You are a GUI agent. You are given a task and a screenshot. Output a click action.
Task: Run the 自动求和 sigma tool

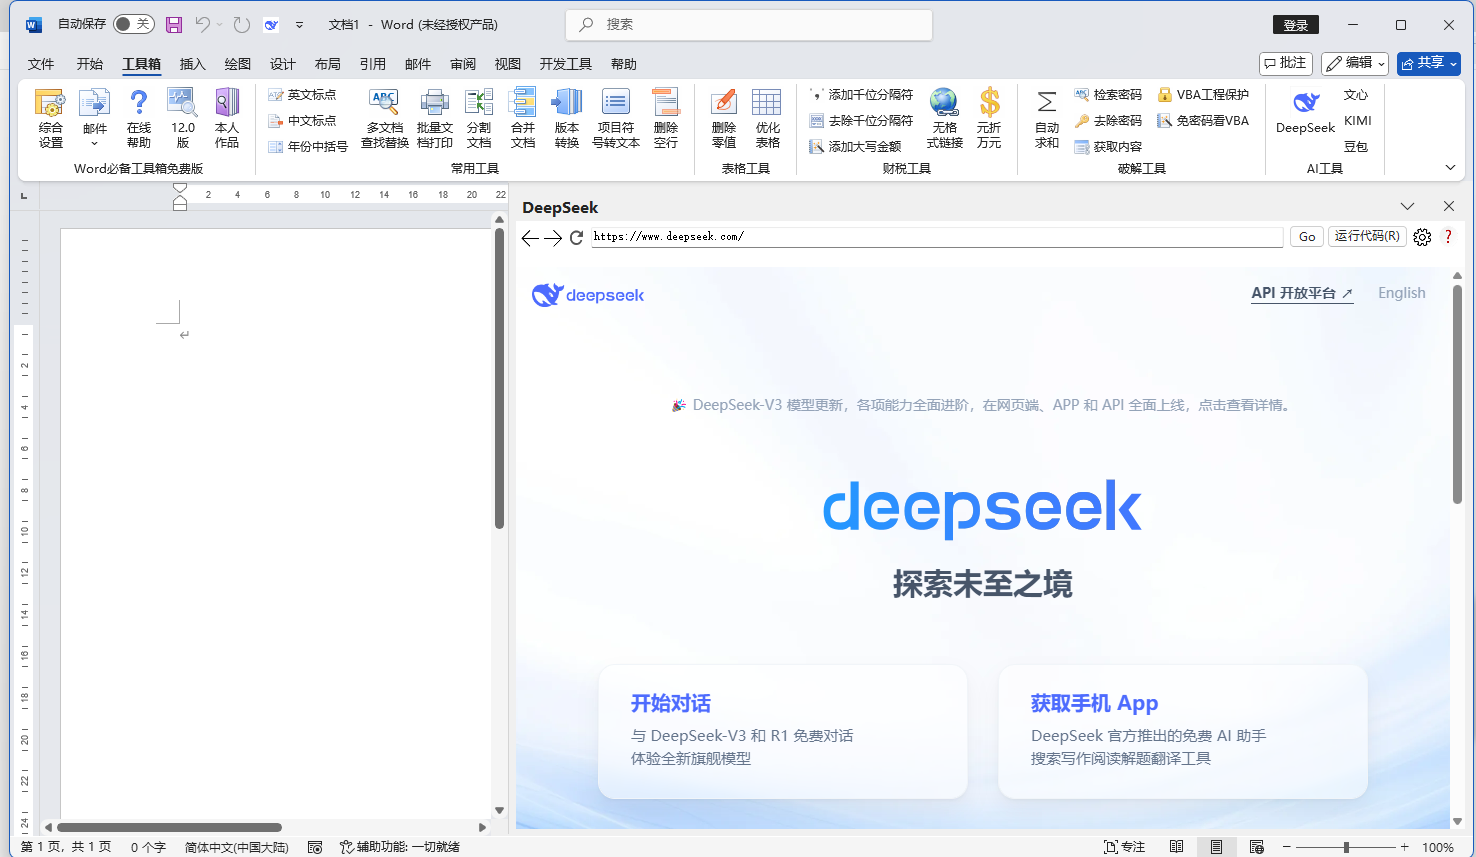click(1046, 118)
